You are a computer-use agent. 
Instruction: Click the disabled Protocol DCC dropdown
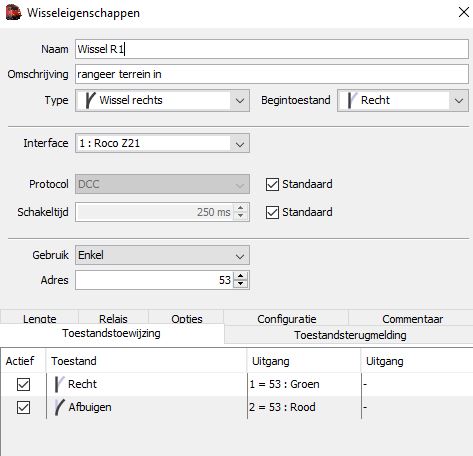coord(162,184)
